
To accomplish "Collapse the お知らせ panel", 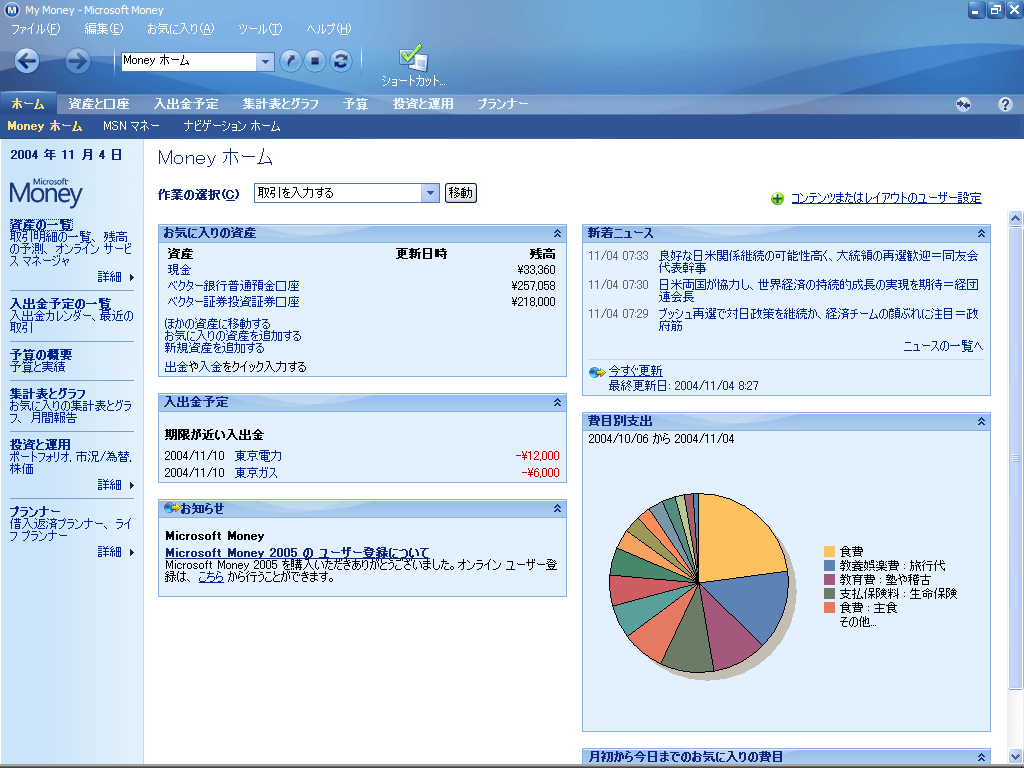I will tap(557, 508).
